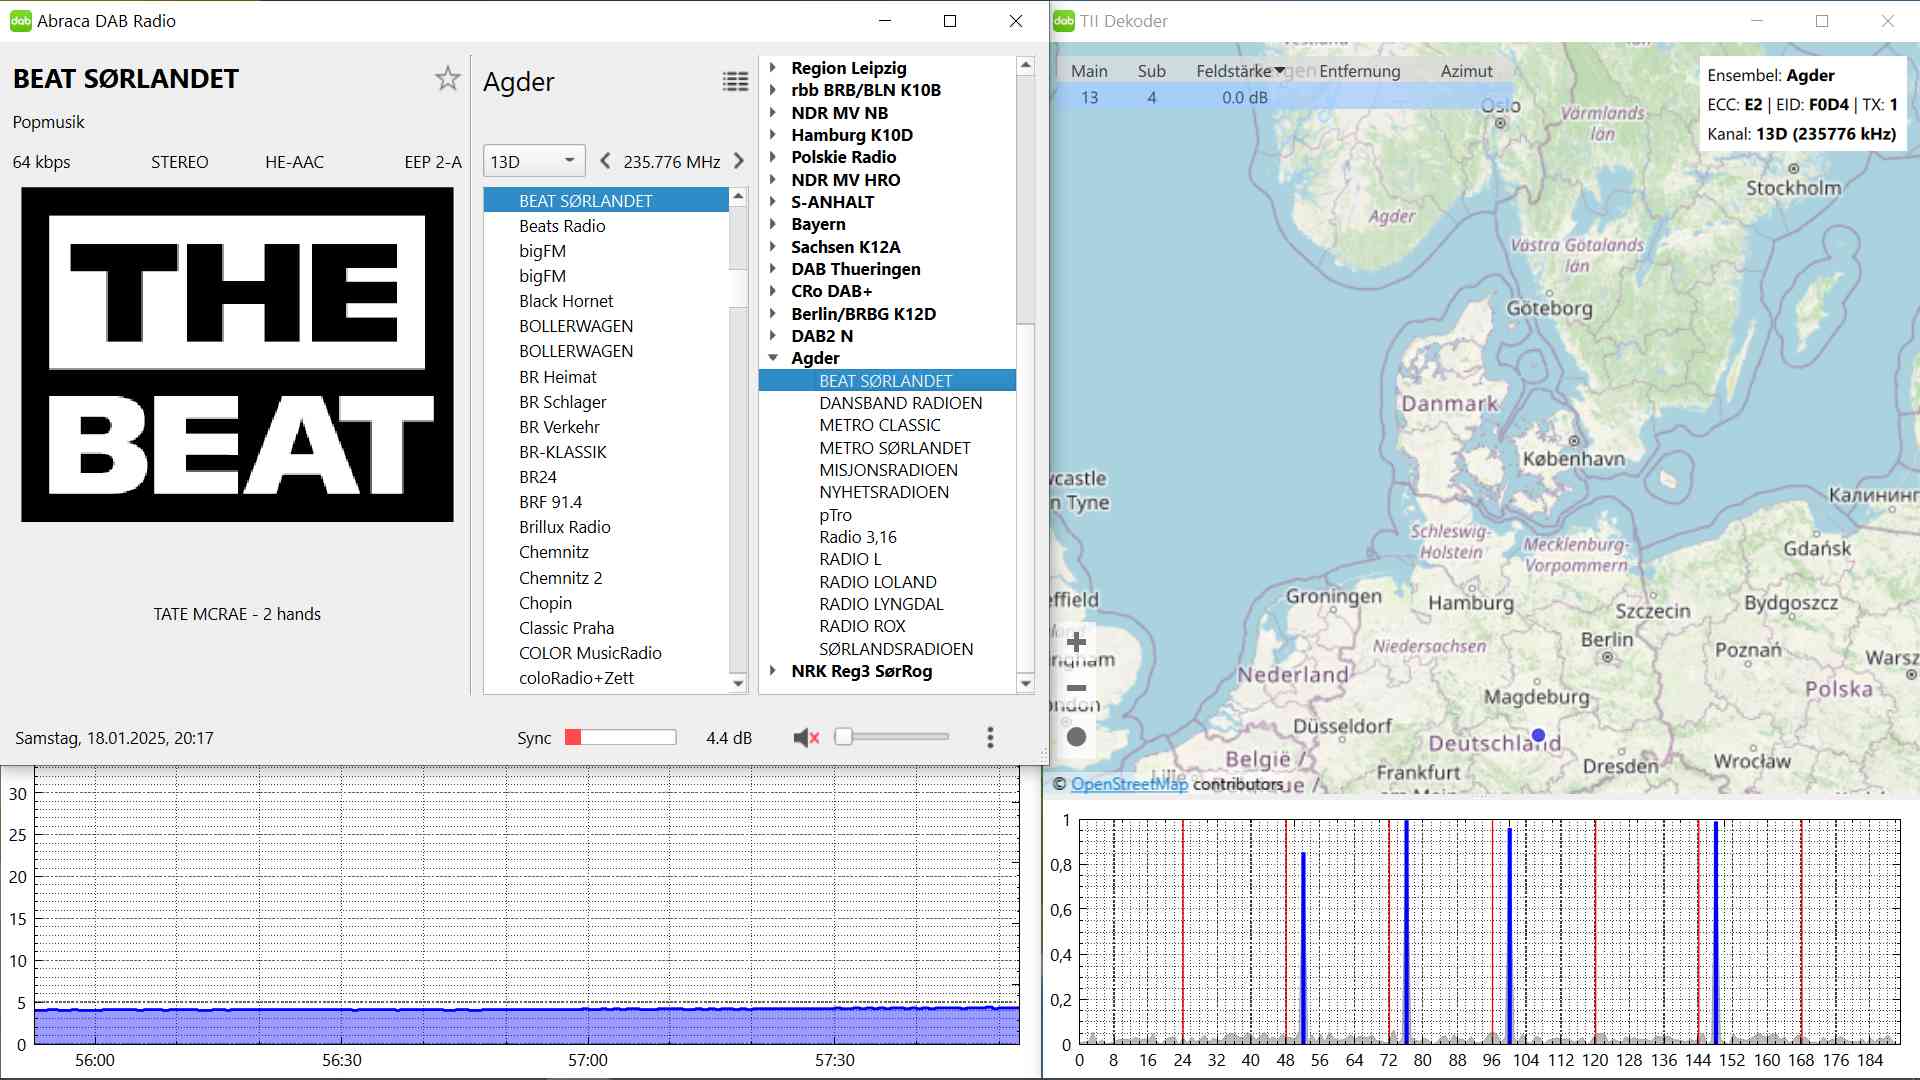This screenshot has height=1080, width=1920.
Task: Adjust the volume slider
Action: click(x=893, y=737)
